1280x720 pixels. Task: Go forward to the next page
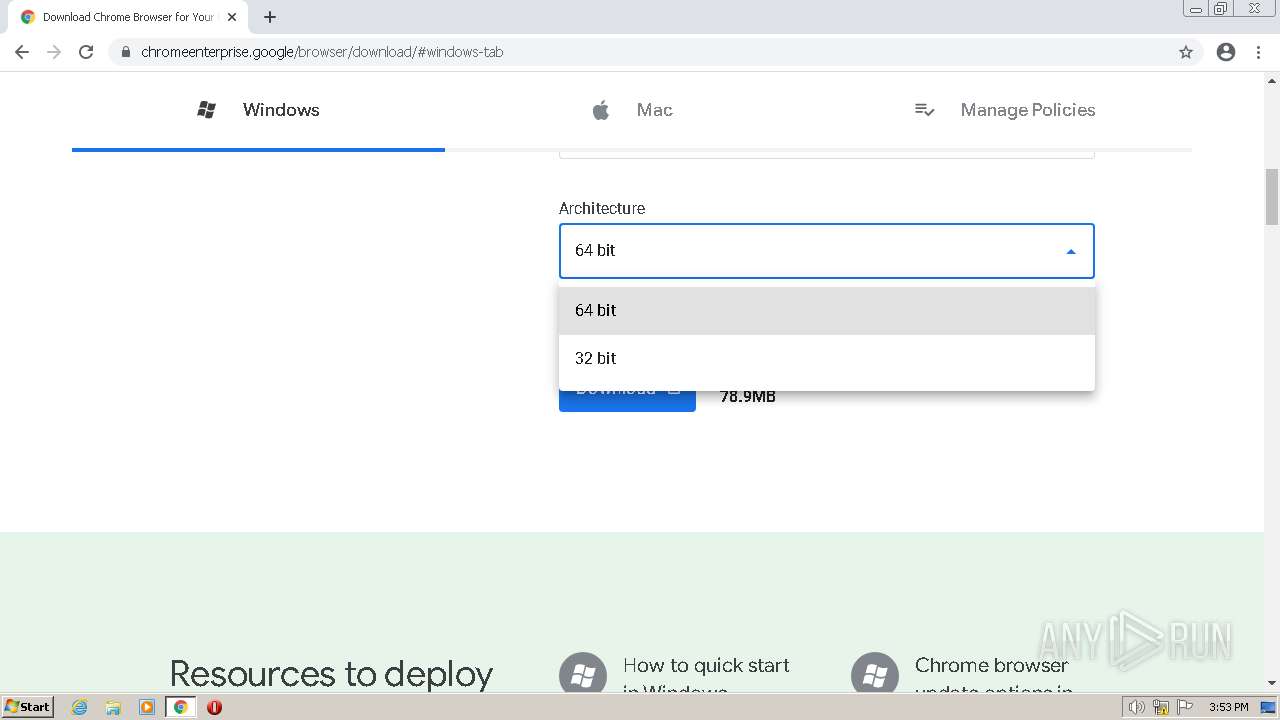[54, 52]
